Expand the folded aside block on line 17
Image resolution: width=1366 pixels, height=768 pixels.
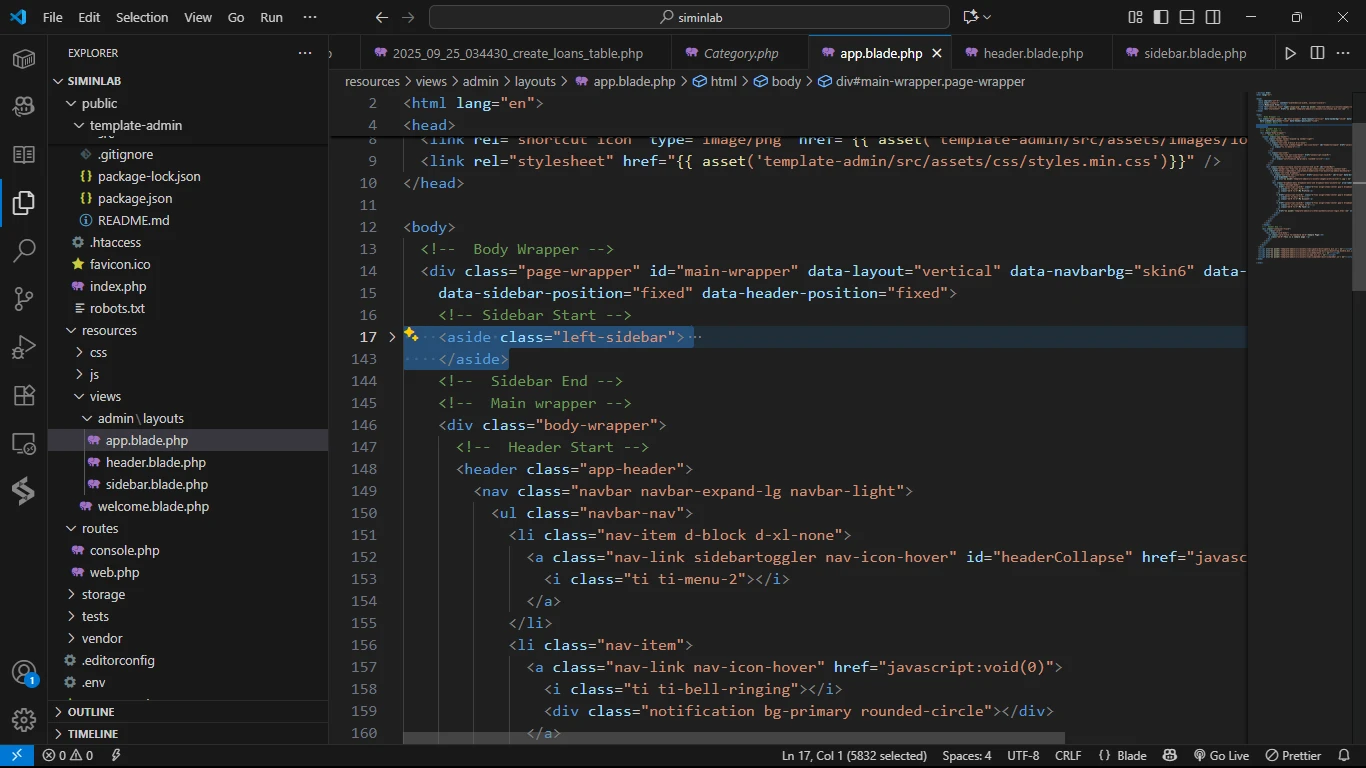point(392,337)
